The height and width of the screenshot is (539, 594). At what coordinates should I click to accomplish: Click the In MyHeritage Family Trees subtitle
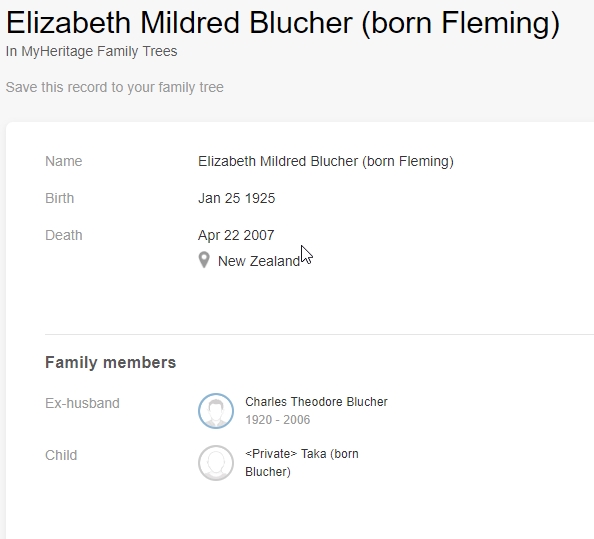point(91,51)
